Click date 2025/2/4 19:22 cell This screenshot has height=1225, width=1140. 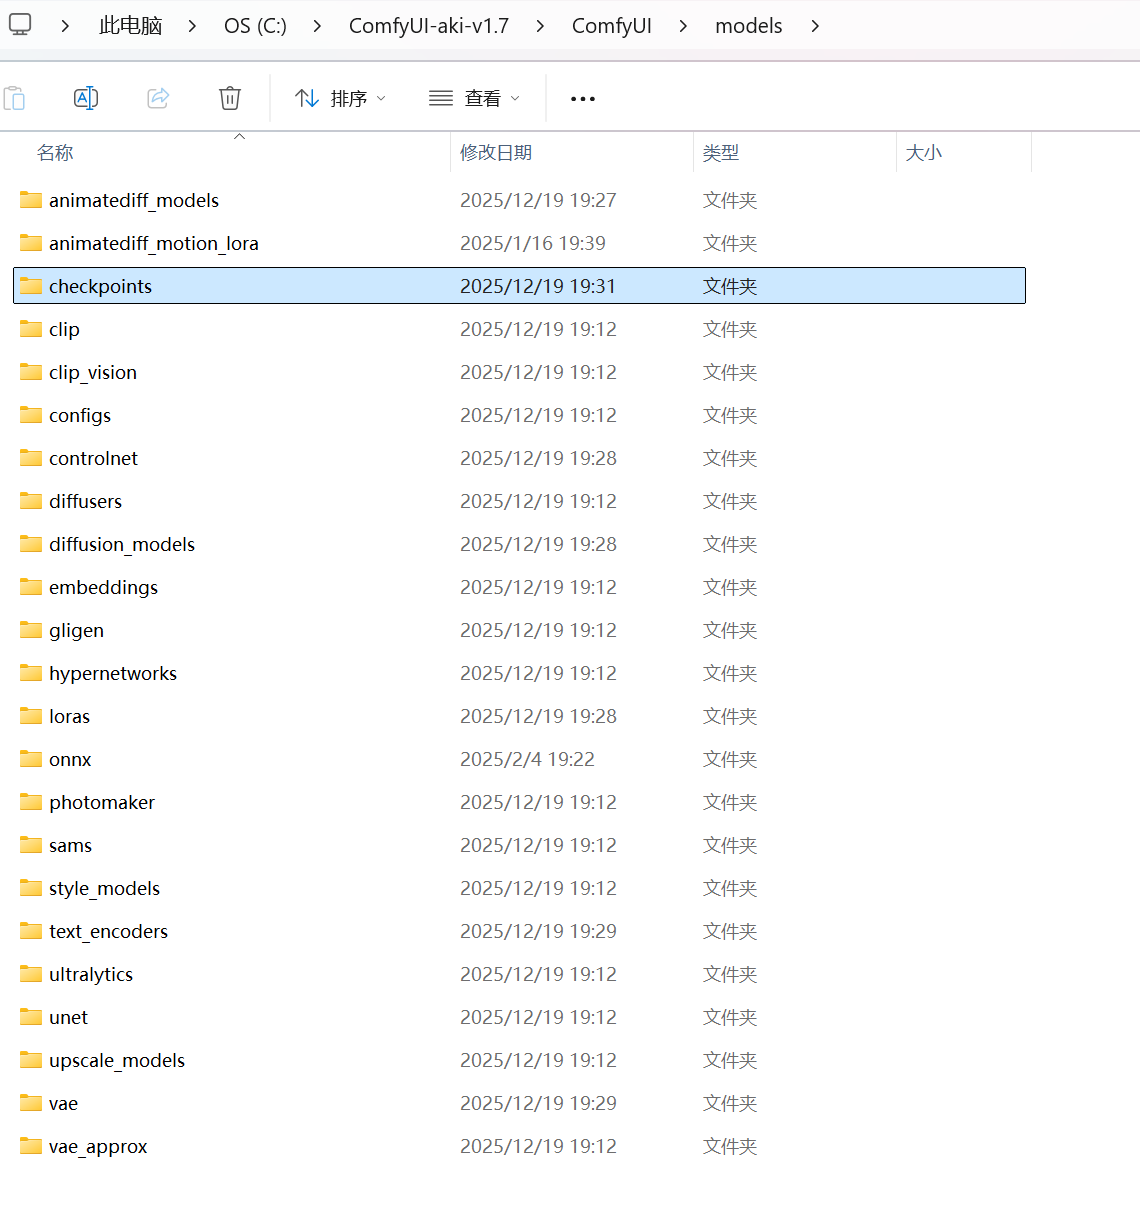(527, 759)
